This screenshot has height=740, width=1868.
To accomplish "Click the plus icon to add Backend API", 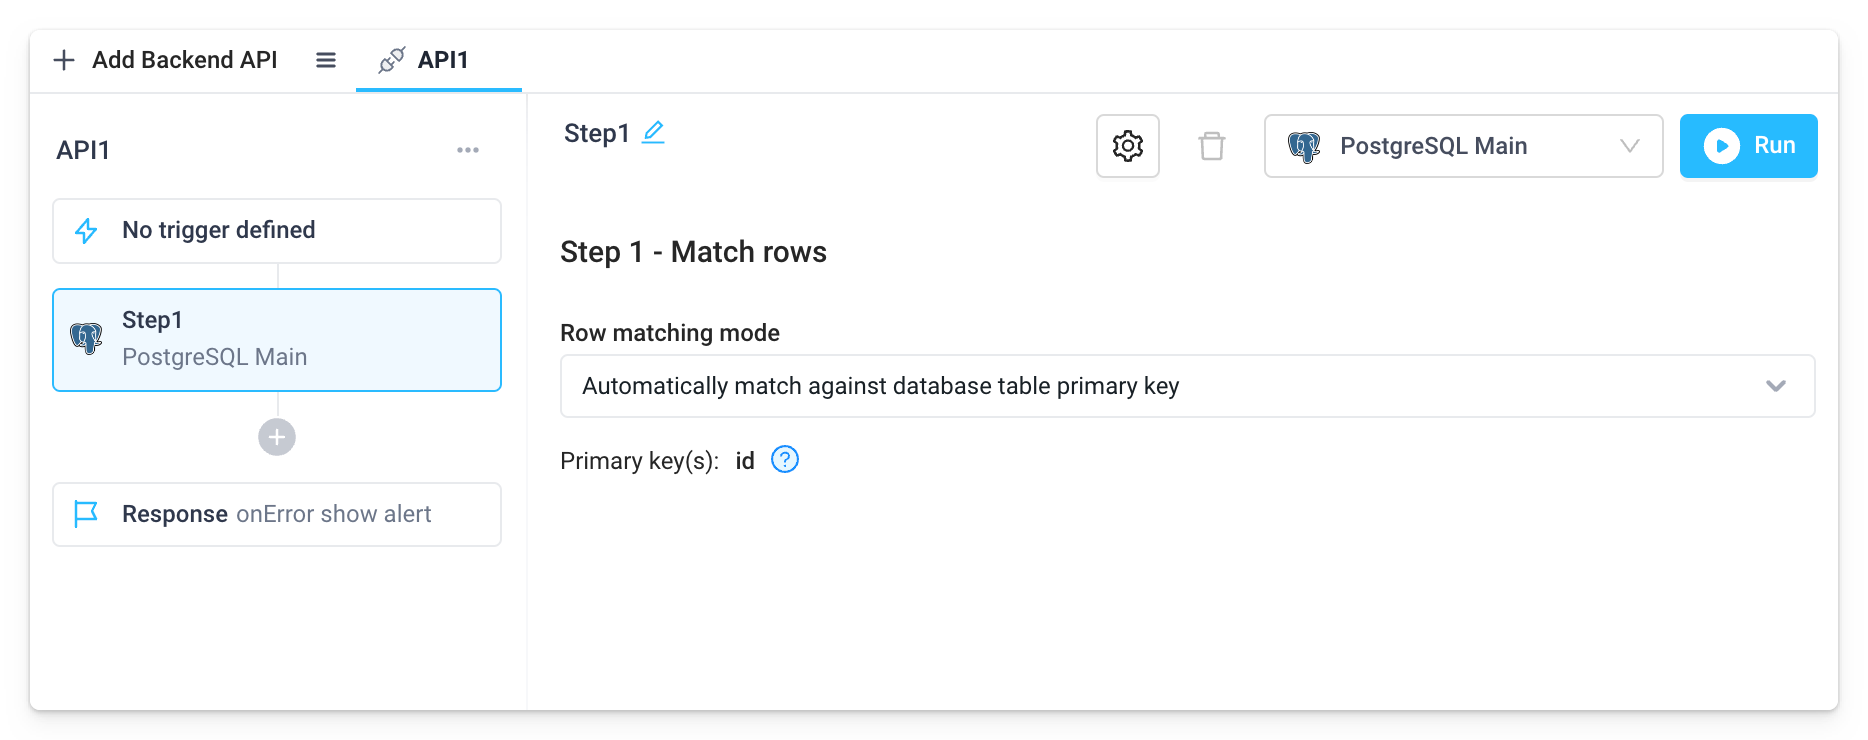I will click(x=65, y=59).
